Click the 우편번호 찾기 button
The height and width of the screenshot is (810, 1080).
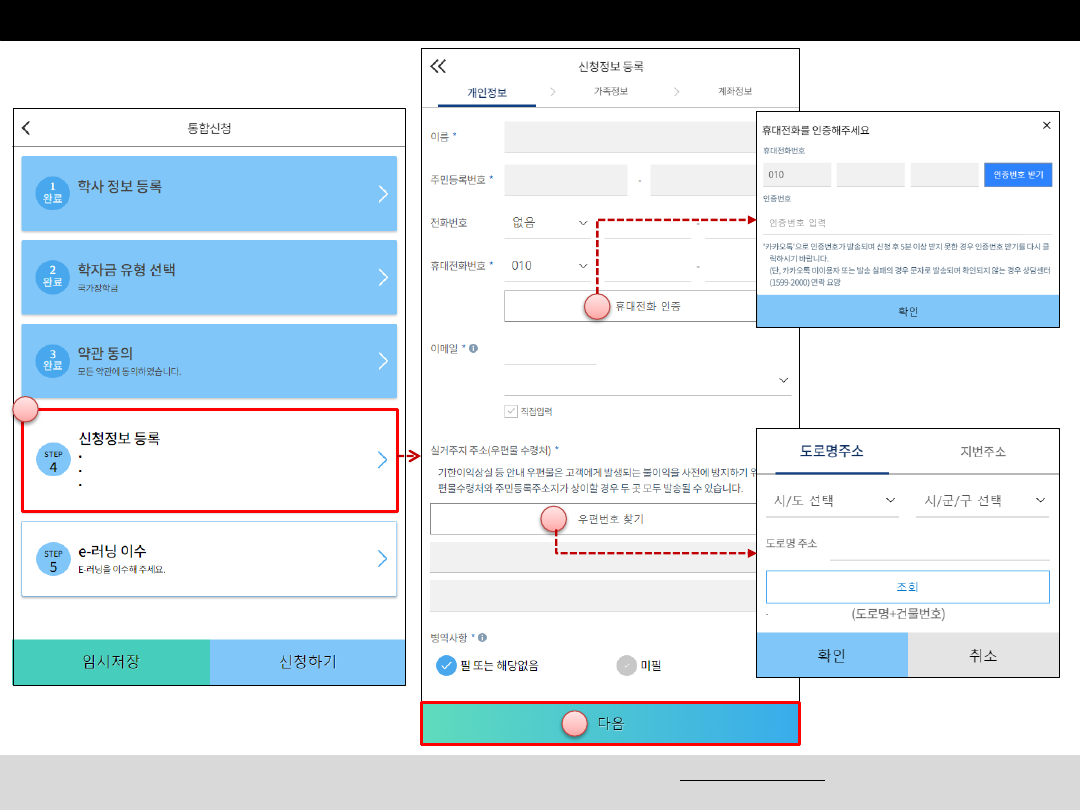tap(610, 519)
